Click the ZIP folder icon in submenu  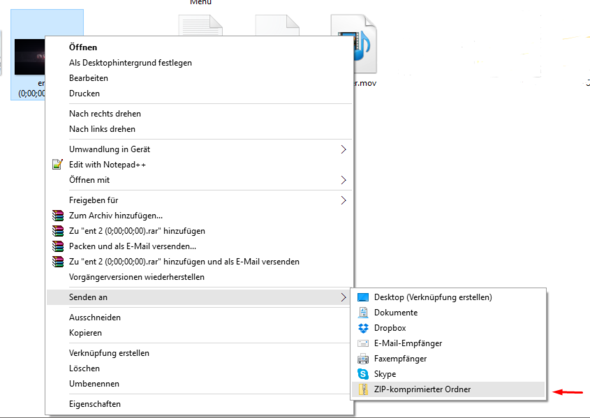tap(363, 389)
